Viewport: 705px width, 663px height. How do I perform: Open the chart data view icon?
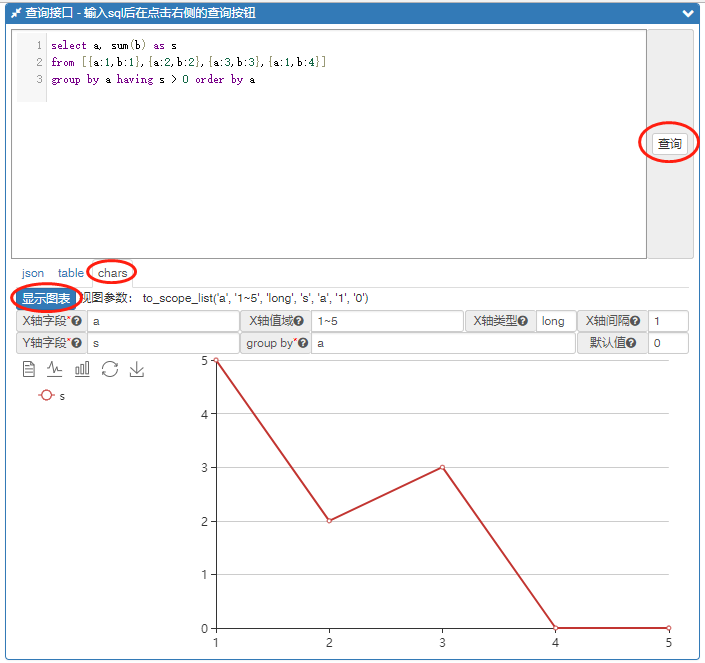click(x=29, y=369)
